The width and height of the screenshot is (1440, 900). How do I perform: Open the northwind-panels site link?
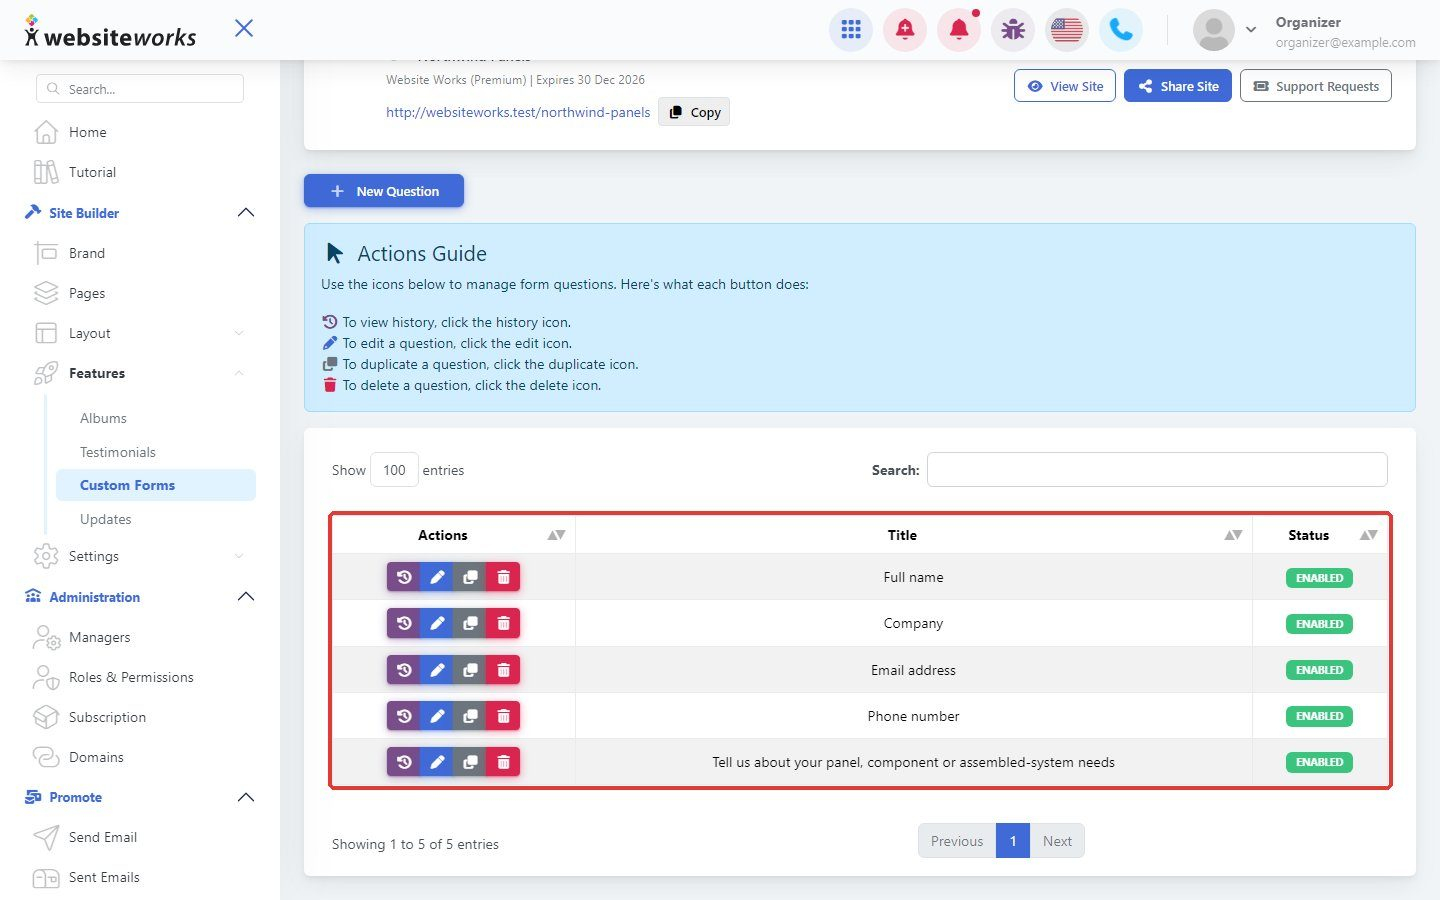tap(518, 112)
